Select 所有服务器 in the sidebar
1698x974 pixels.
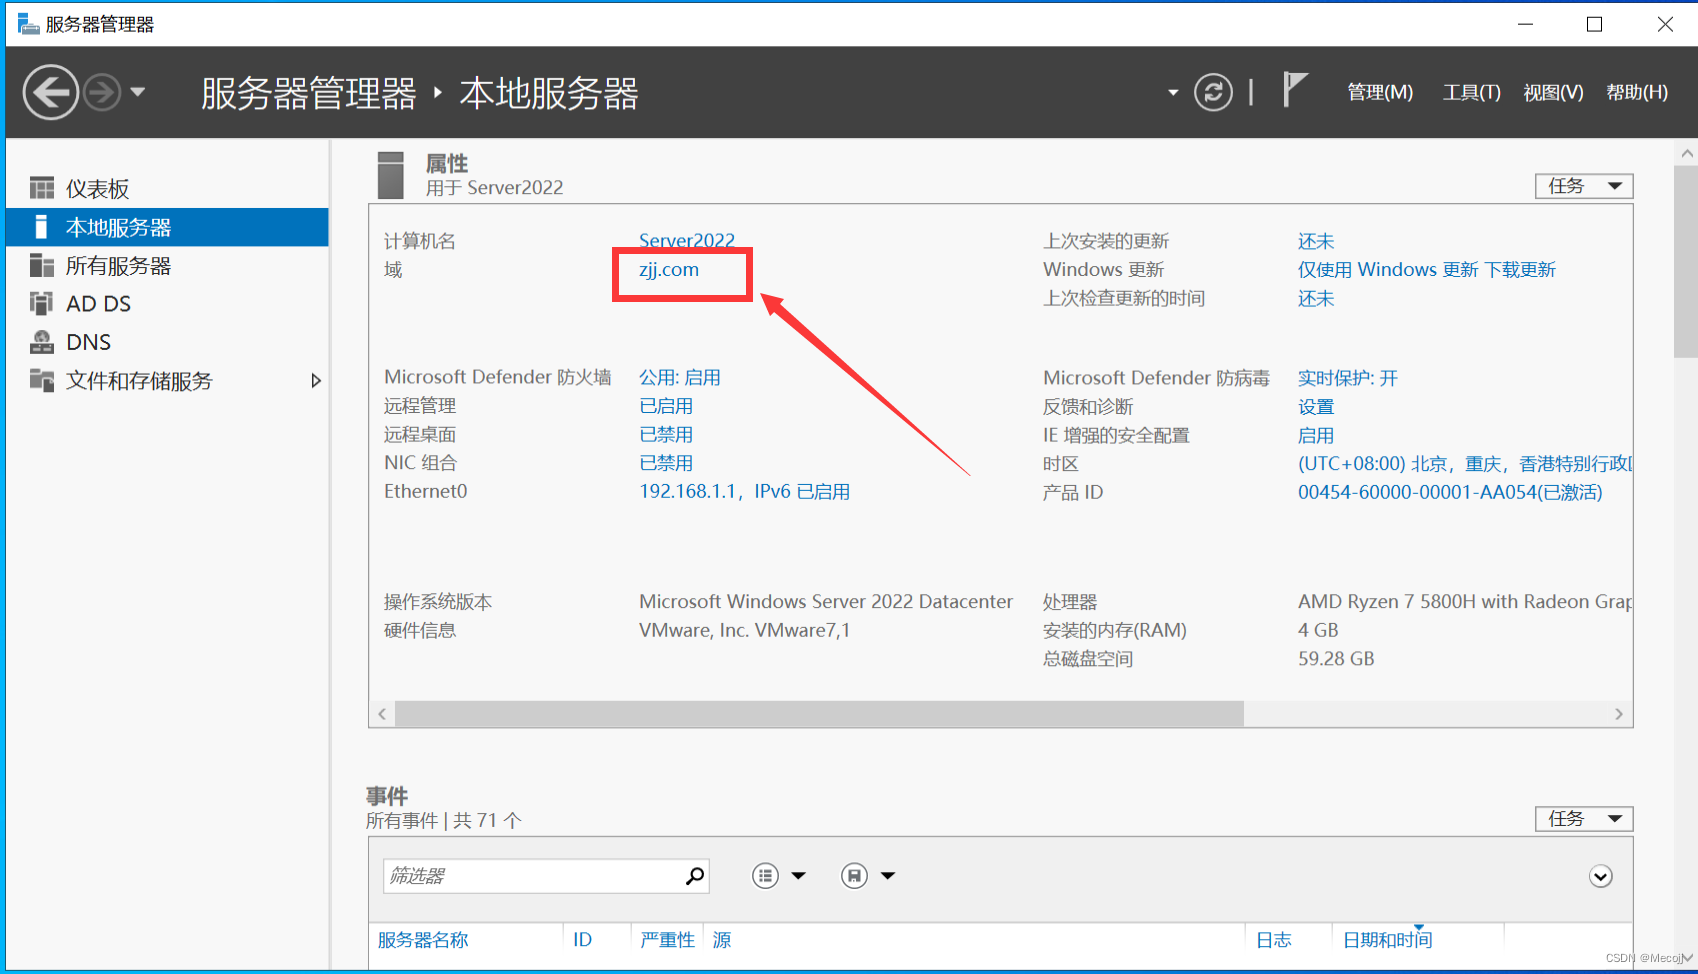(167, 266)
